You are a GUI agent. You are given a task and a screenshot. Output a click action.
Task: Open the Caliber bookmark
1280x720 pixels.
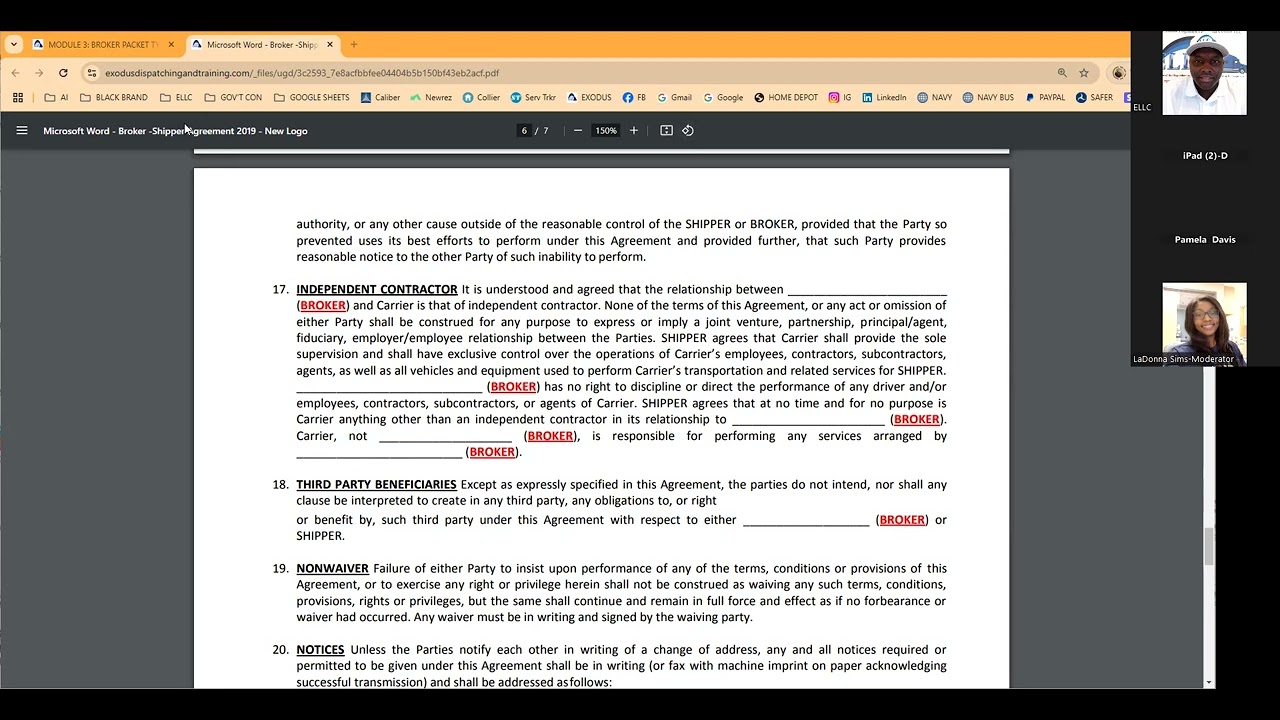pos(380,97)
